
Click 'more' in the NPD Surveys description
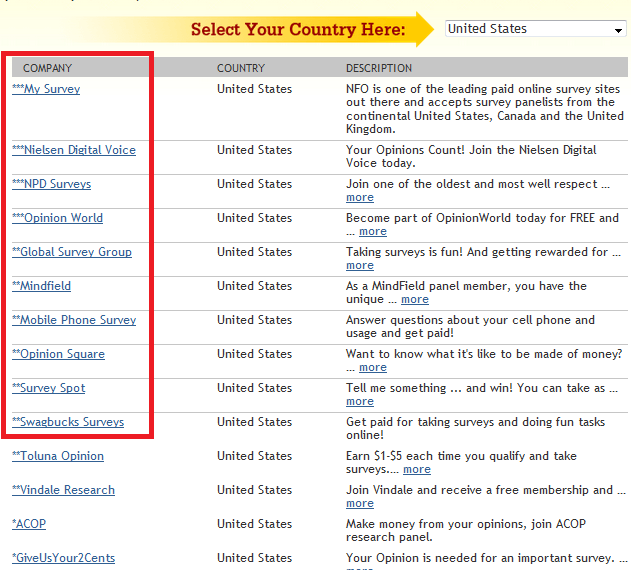(360, 198)
